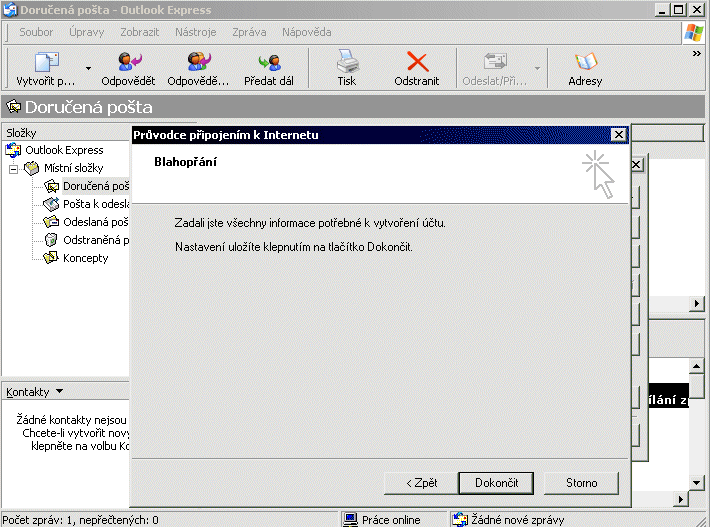Open the Zpráva menu

(249, 32)
